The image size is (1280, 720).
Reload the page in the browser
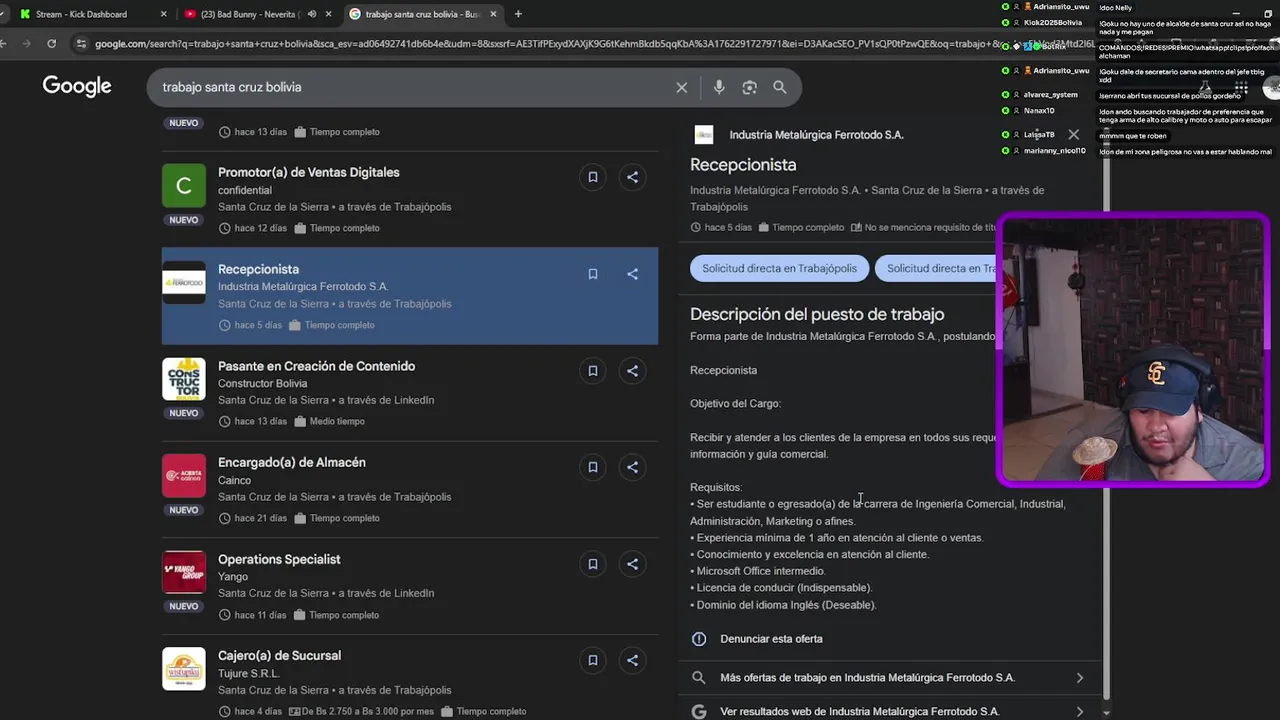point(52,43)
